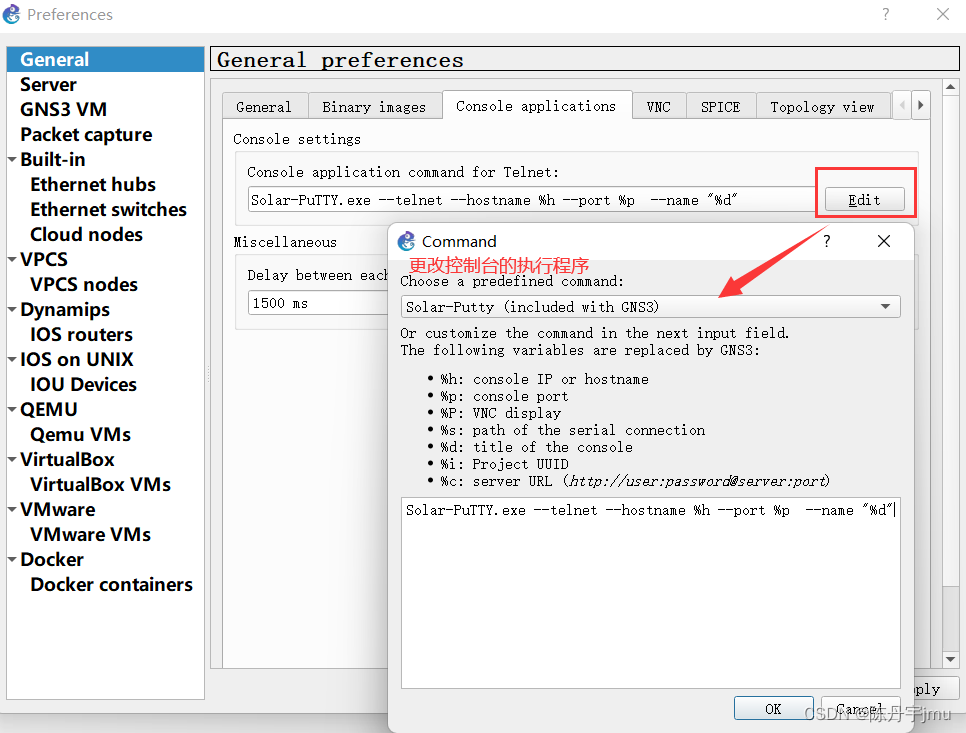The image size is (966, 733).
Task: Switch to the Binary images tab
Action: coord(375,107)
